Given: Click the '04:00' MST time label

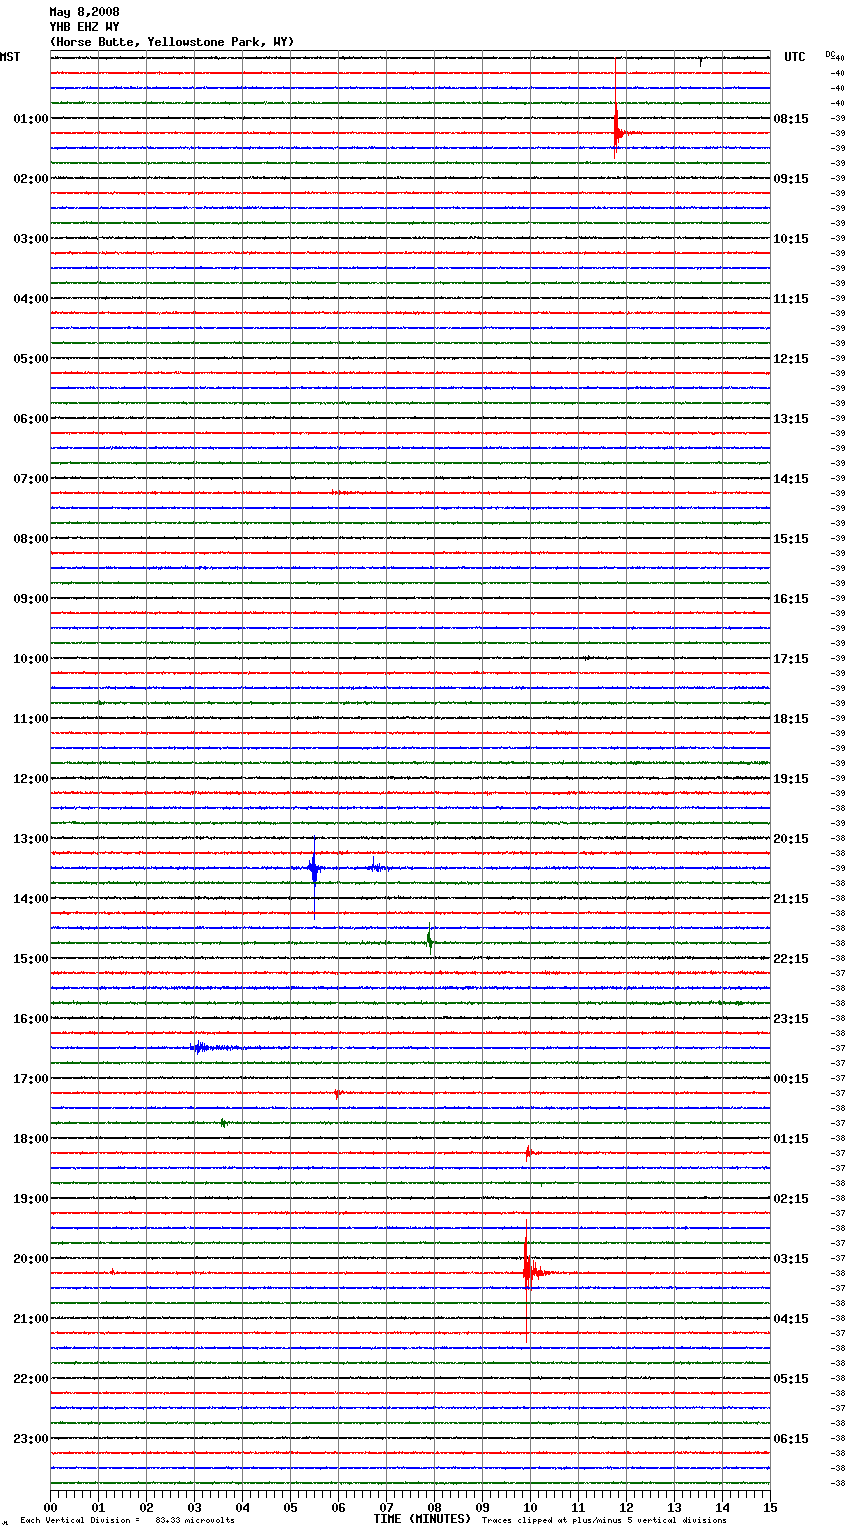Looking at the screenshot, I should (31, 298).
